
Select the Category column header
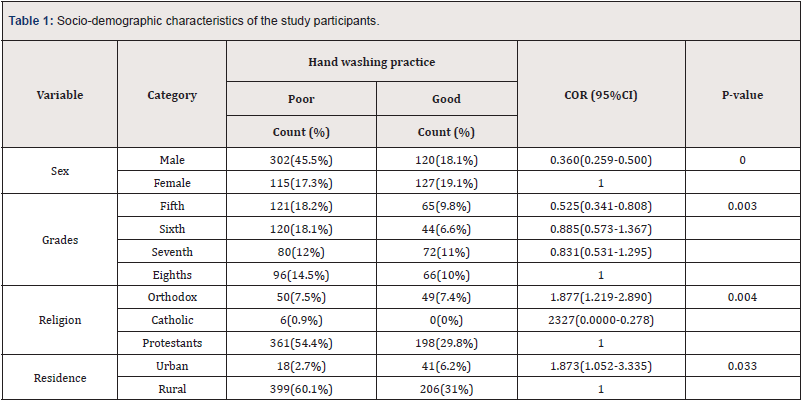[172, 96]
